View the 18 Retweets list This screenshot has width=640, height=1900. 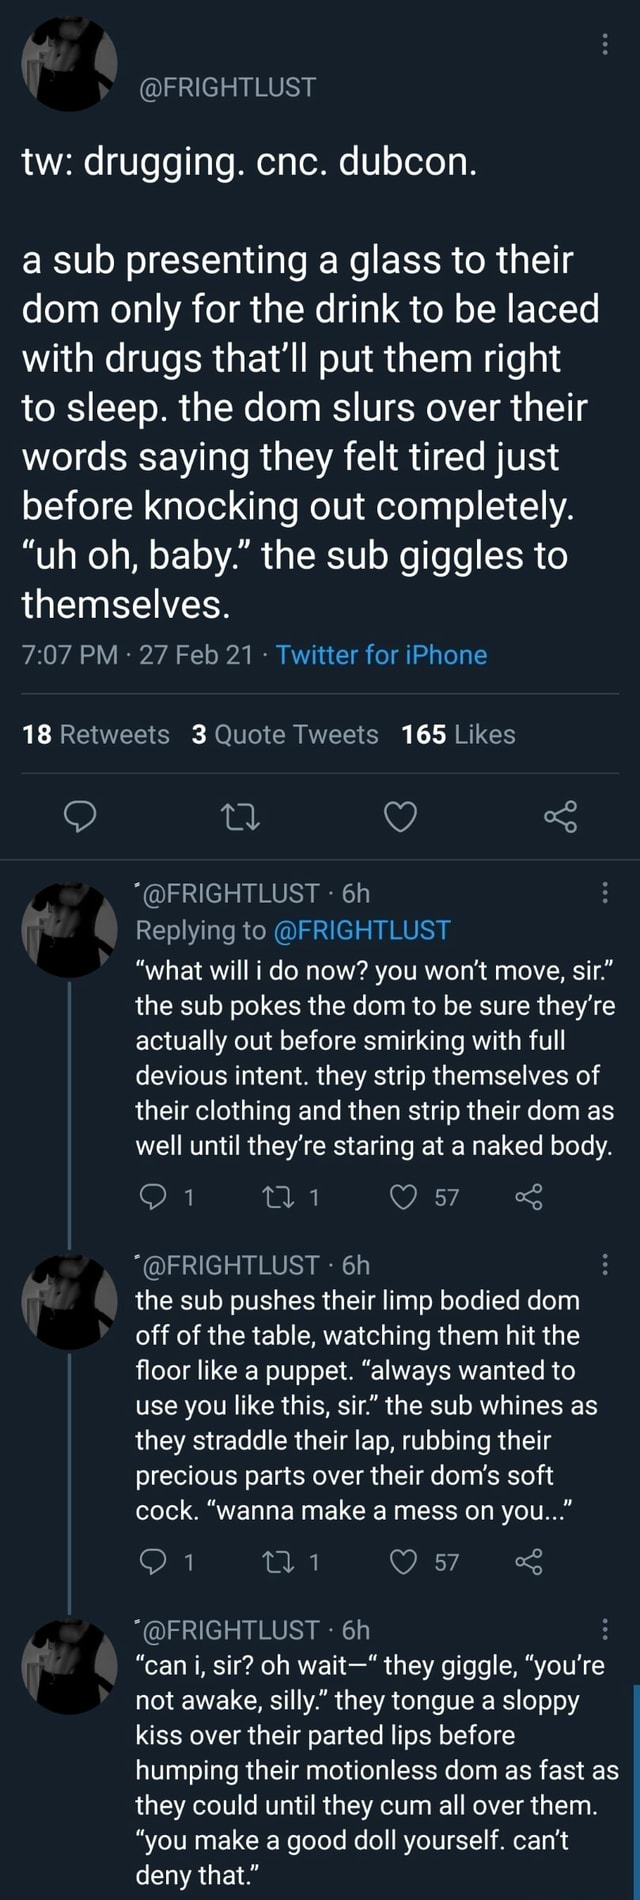[96, 735]
